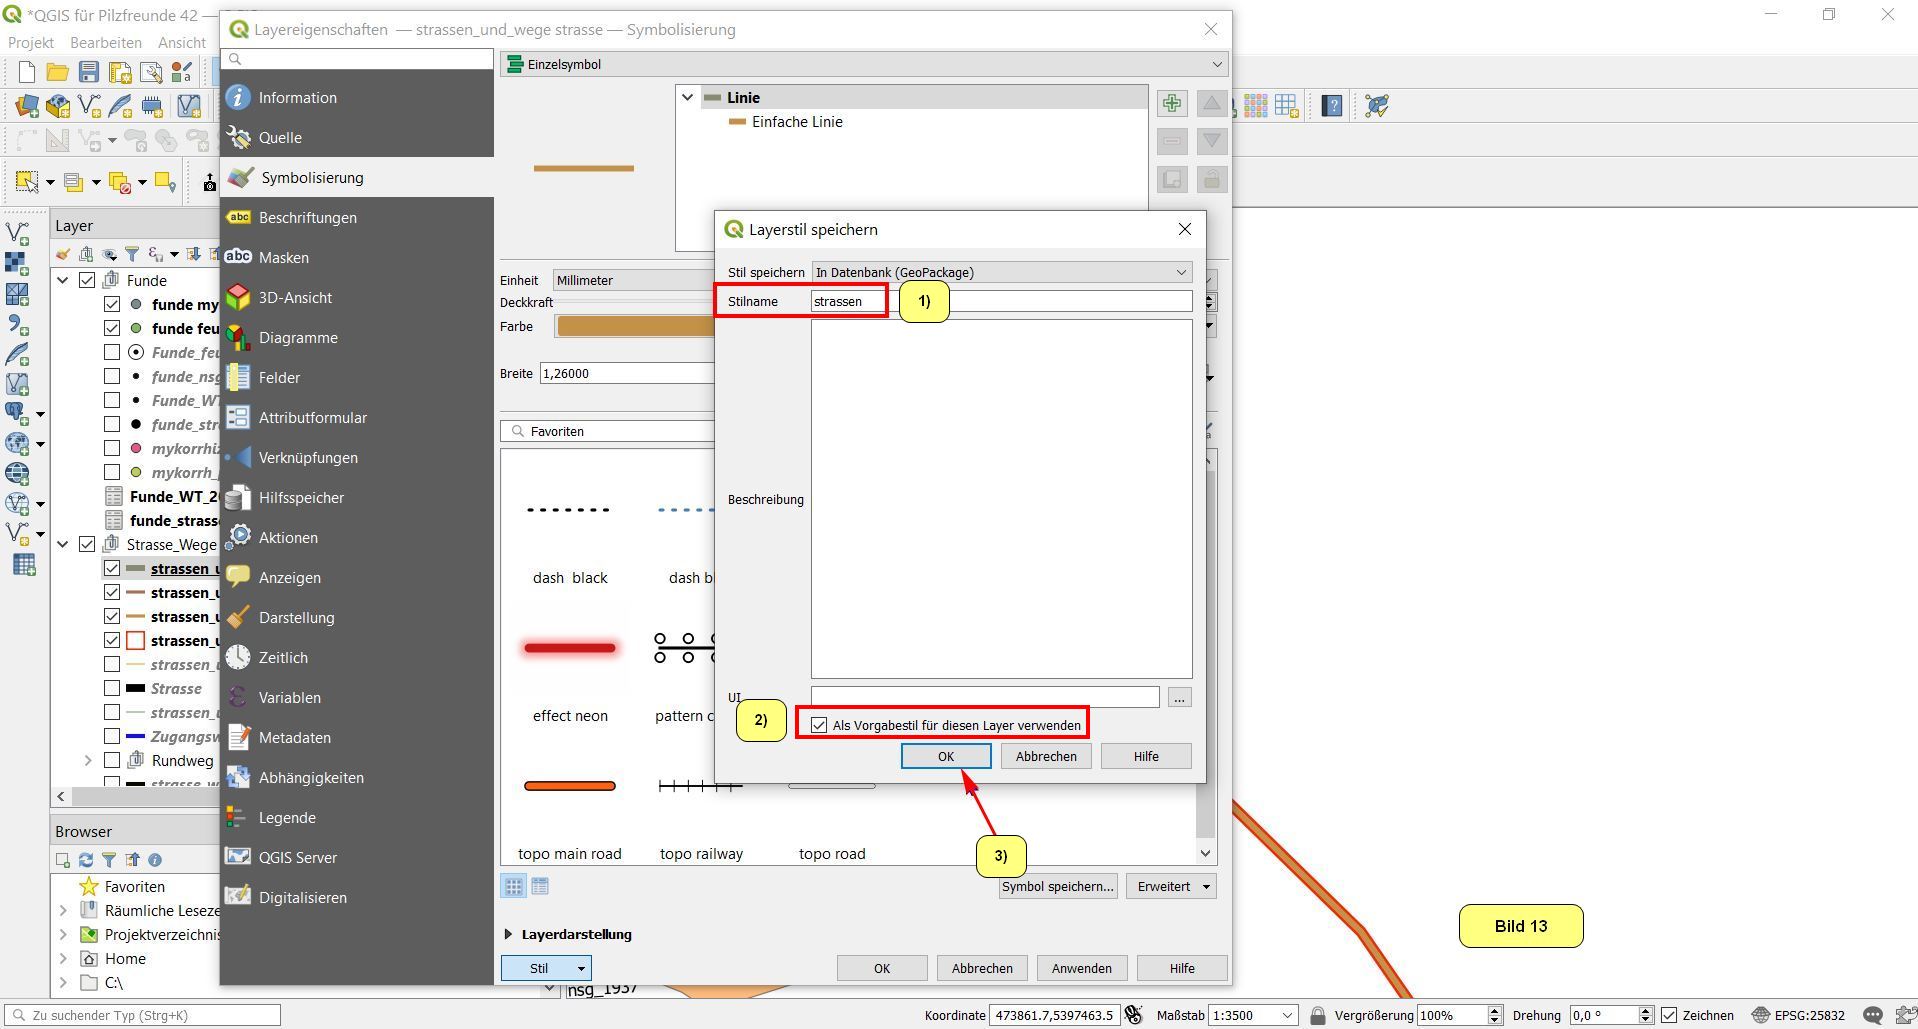Click the orange Farbe color swatch
Image resolution: width=1918 pixels, height=1029 pixels.
(x=635, y=326)
